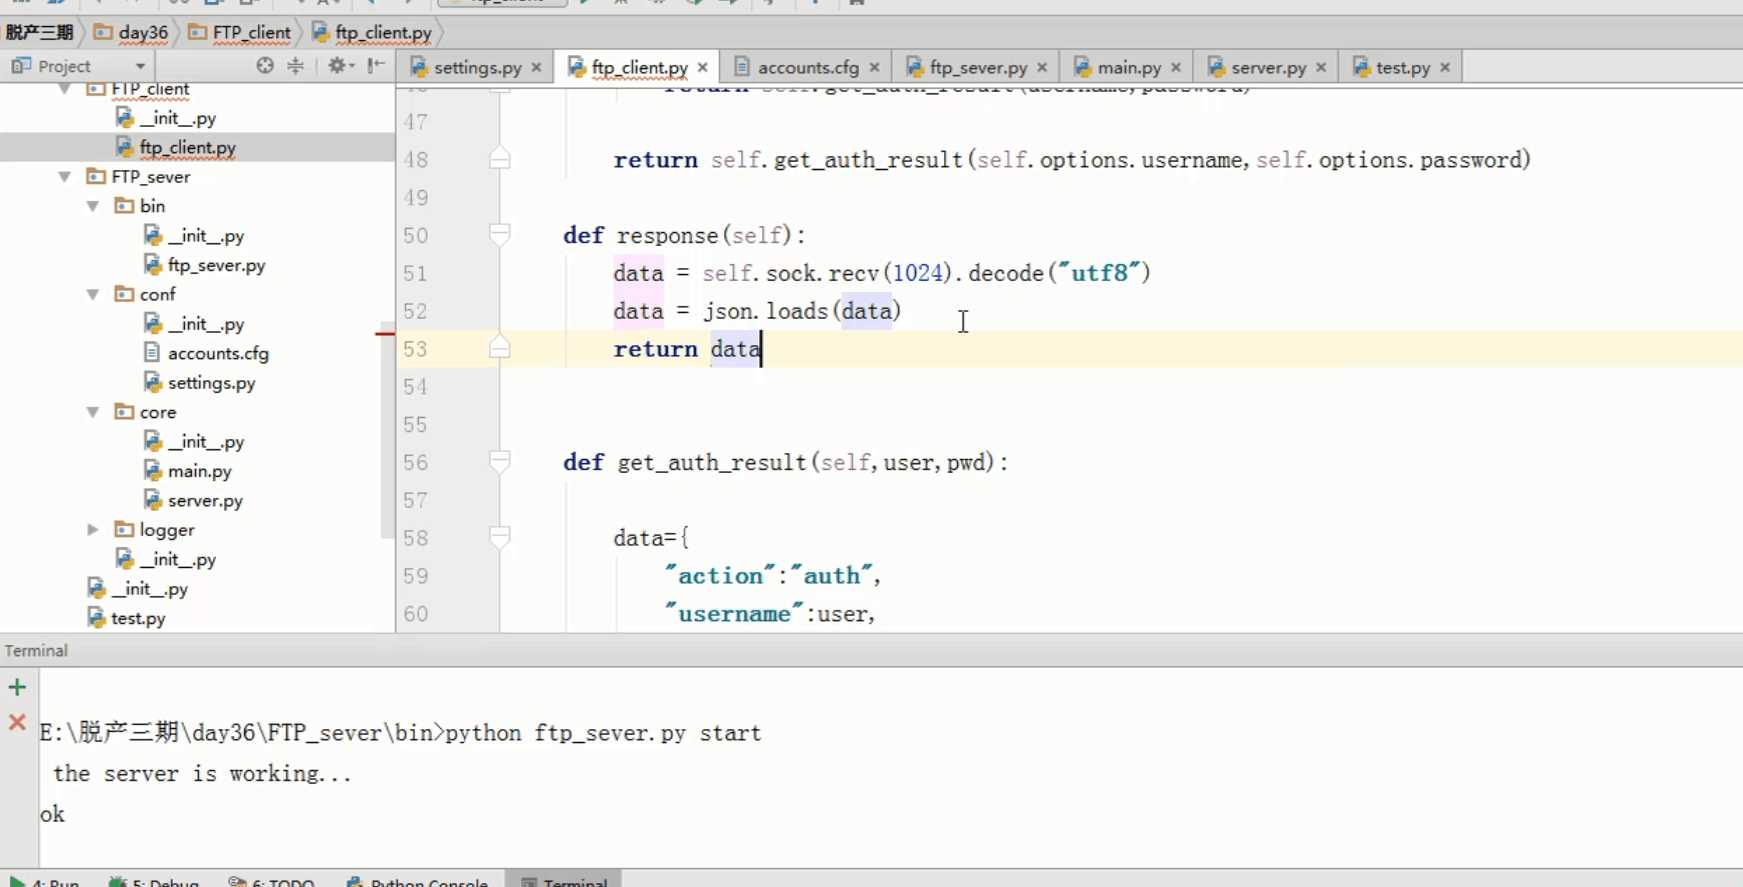1743x887 pixels.
Task: Collapse the core folder
Action: pos(93,412)
